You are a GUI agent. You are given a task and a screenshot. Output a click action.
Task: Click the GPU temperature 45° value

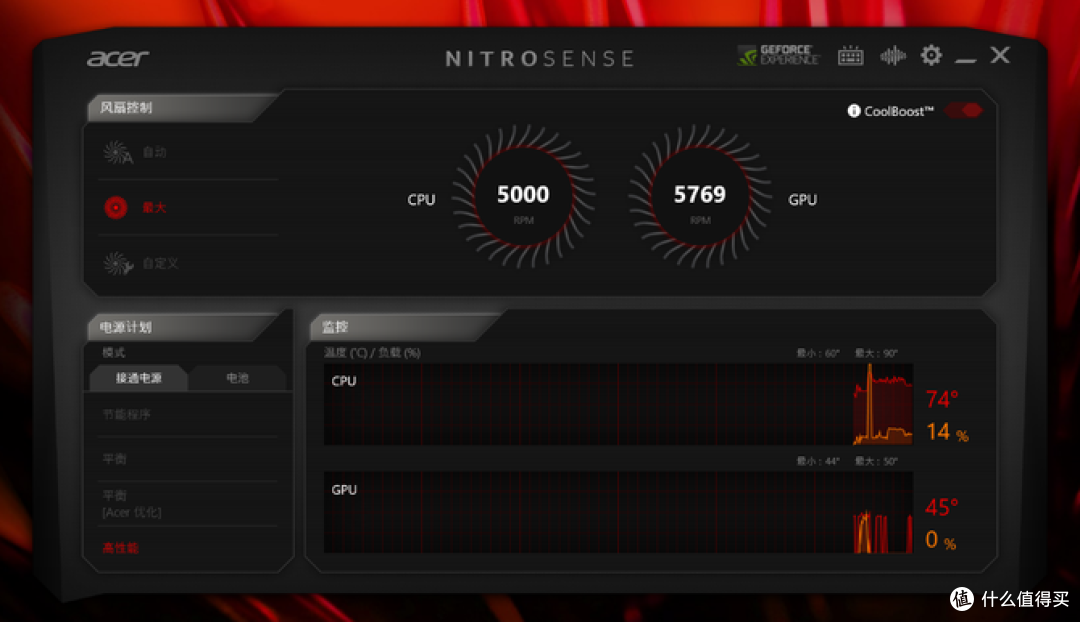942,508
